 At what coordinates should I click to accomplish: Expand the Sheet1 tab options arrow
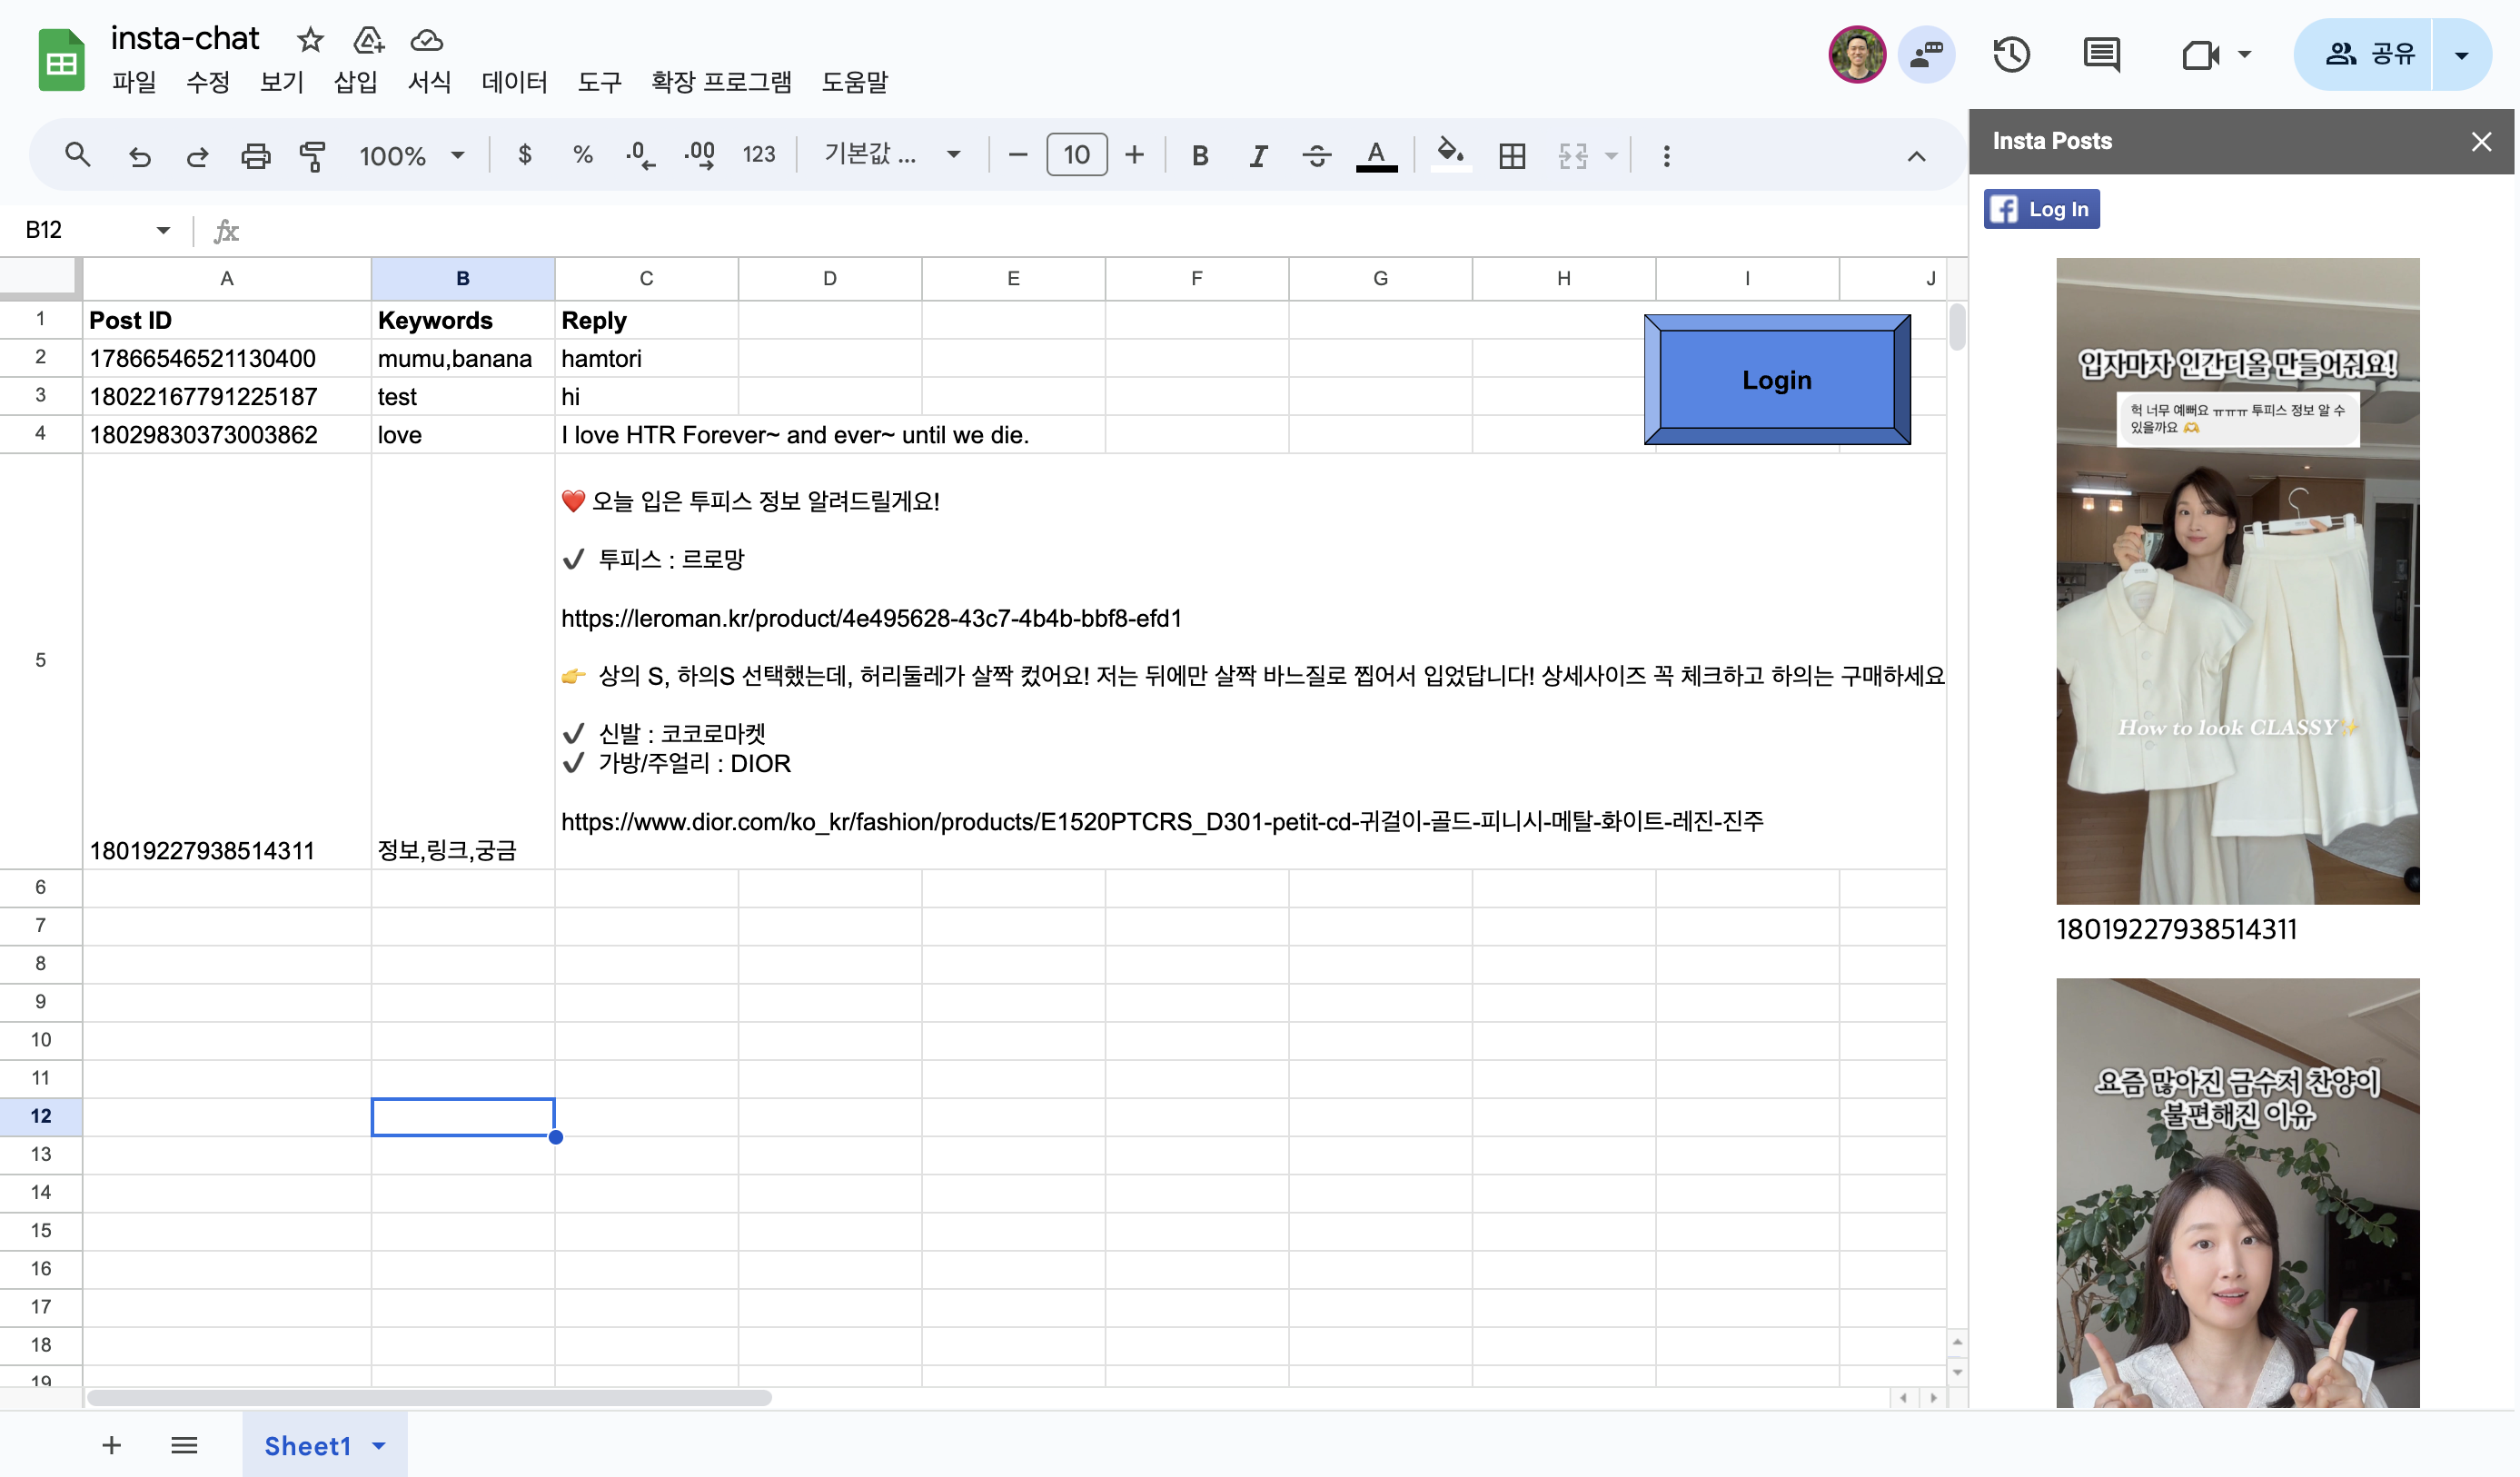[379, 1446]
